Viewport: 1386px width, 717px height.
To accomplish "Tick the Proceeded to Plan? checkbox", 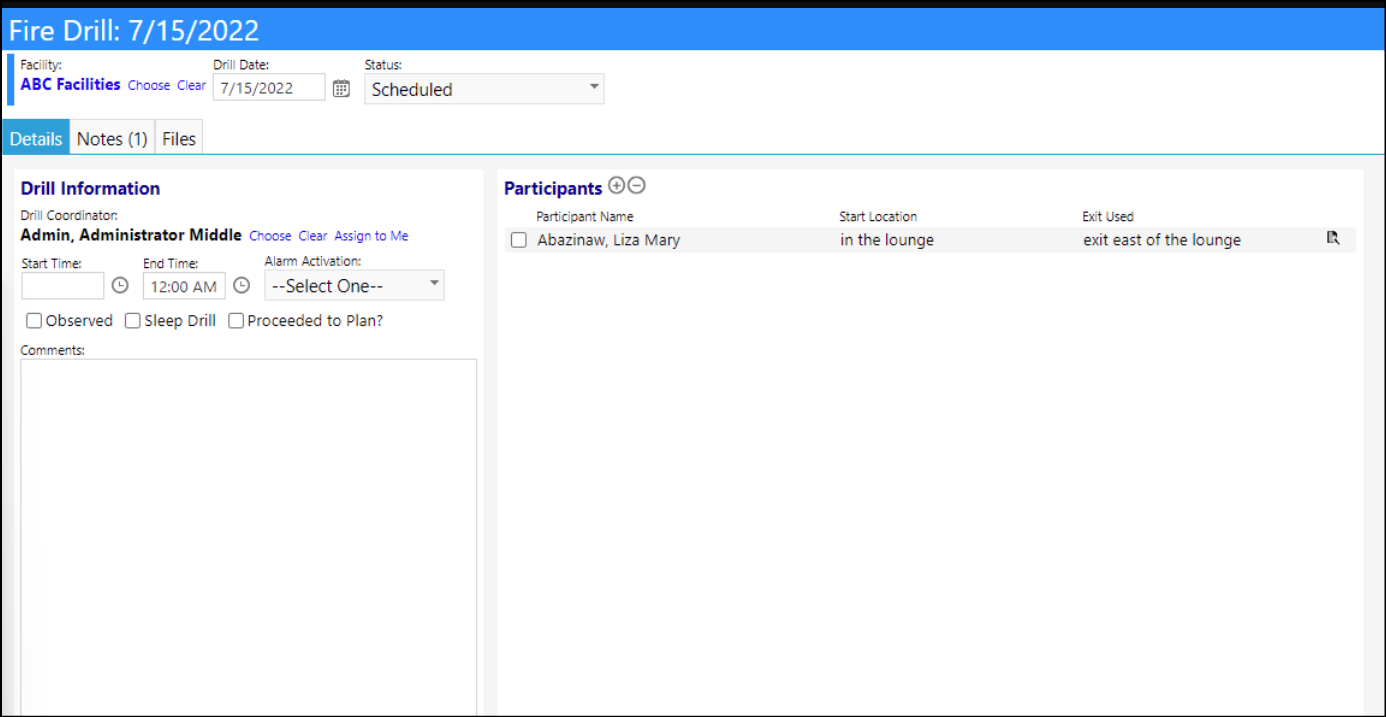I will (x=236, y=321).
